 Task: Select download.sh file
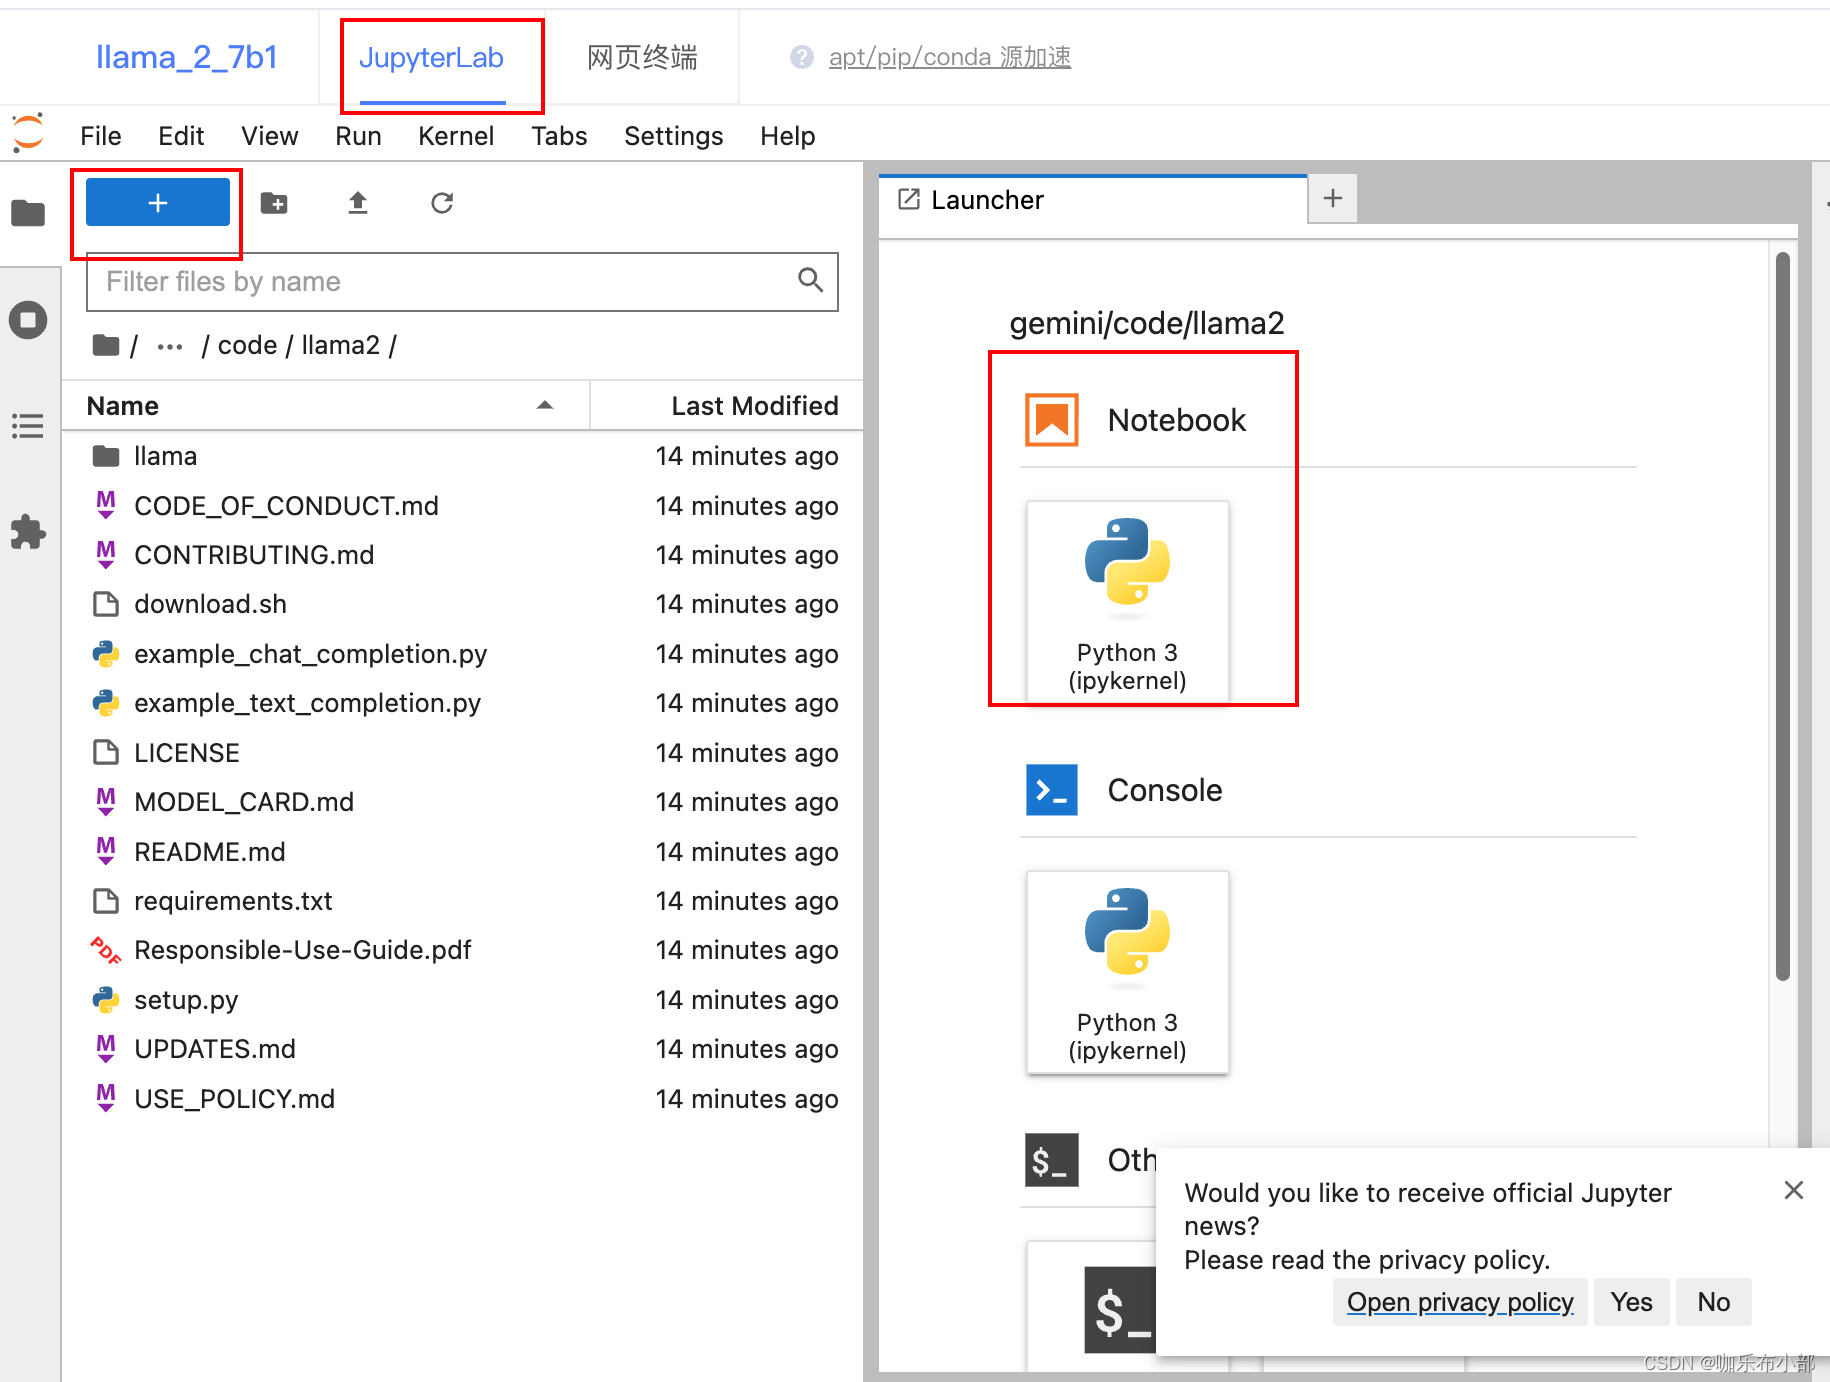tap(462, 604)
